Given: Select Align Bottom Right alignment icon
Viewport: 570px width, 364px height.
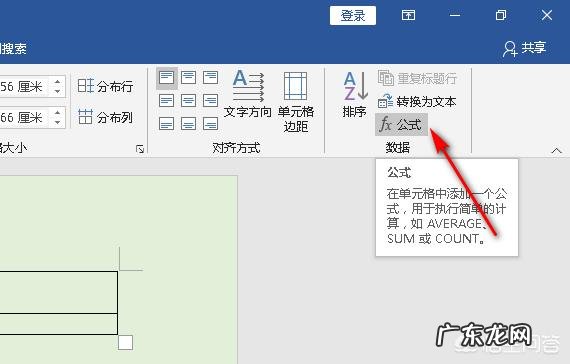Looking at the screenshot, I should pyautogui.click(x=210, y=124).
